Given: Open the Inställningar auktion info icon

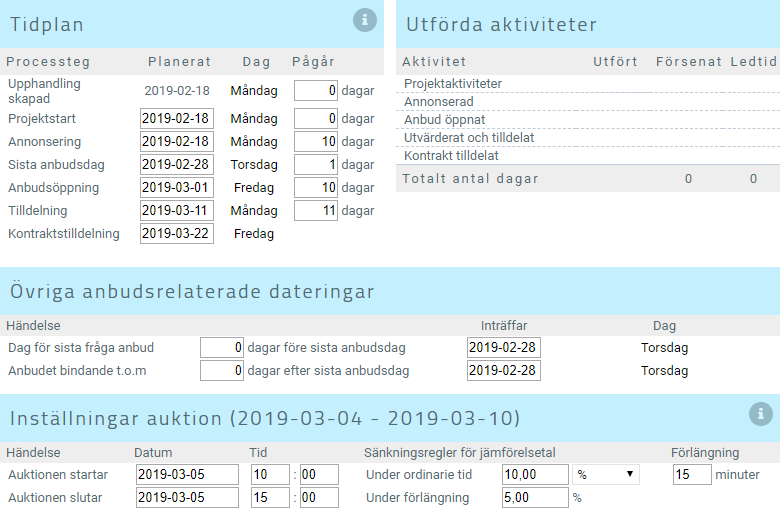Looking at the screenshot, I should 761,414.
